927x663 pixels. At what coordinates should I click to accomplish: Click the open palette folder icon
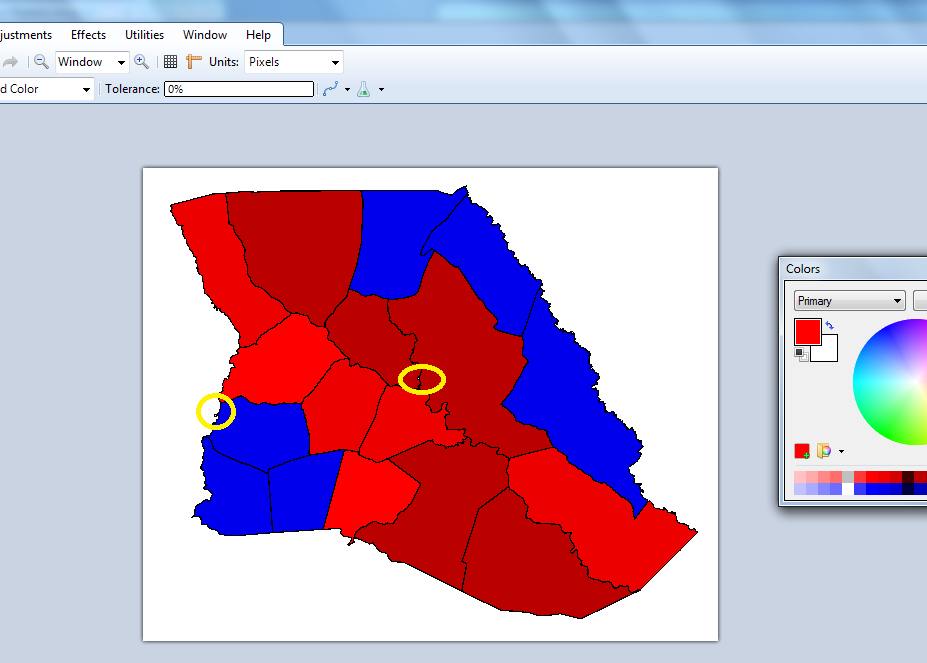(824, 451)
